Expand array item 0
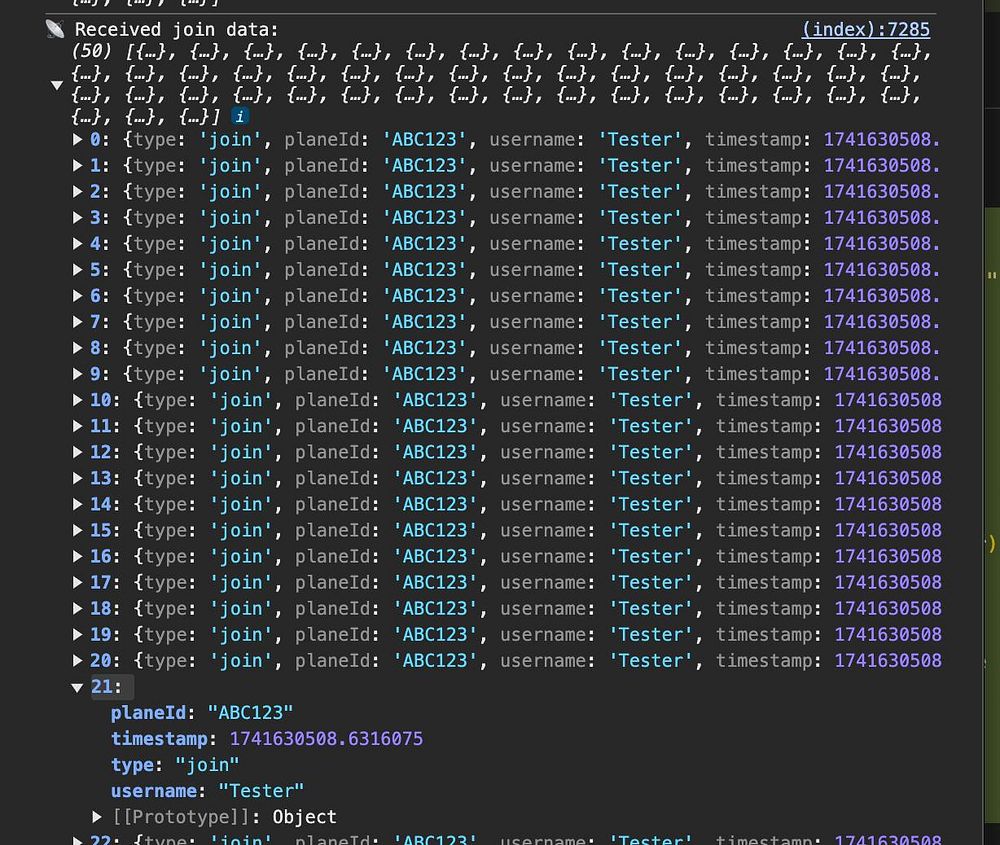The height and width of the screenshot is (845, 1000). (78, 140)
